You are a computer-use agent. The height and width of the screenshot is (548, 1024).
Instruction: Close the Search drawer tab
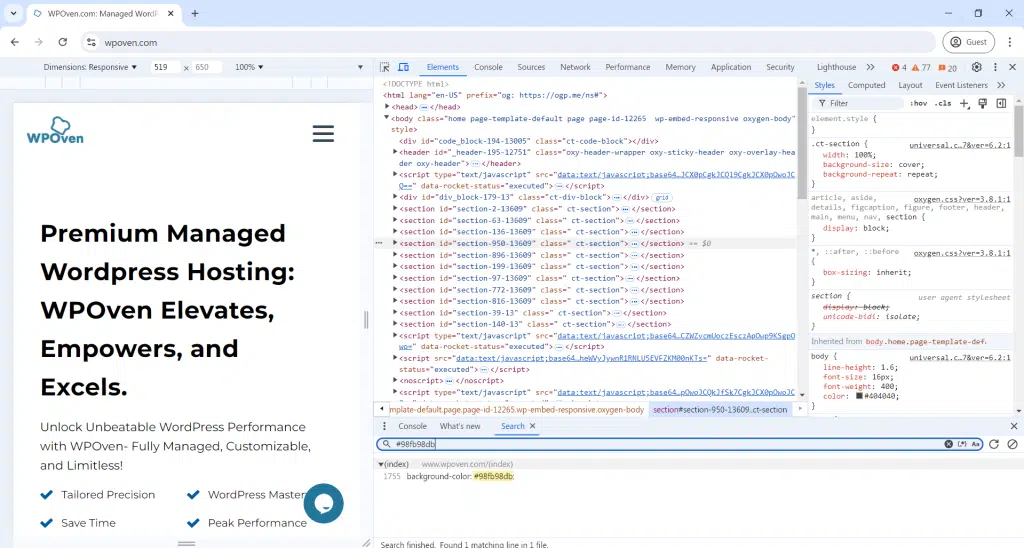pyautogui.click(x=533, y=426)
